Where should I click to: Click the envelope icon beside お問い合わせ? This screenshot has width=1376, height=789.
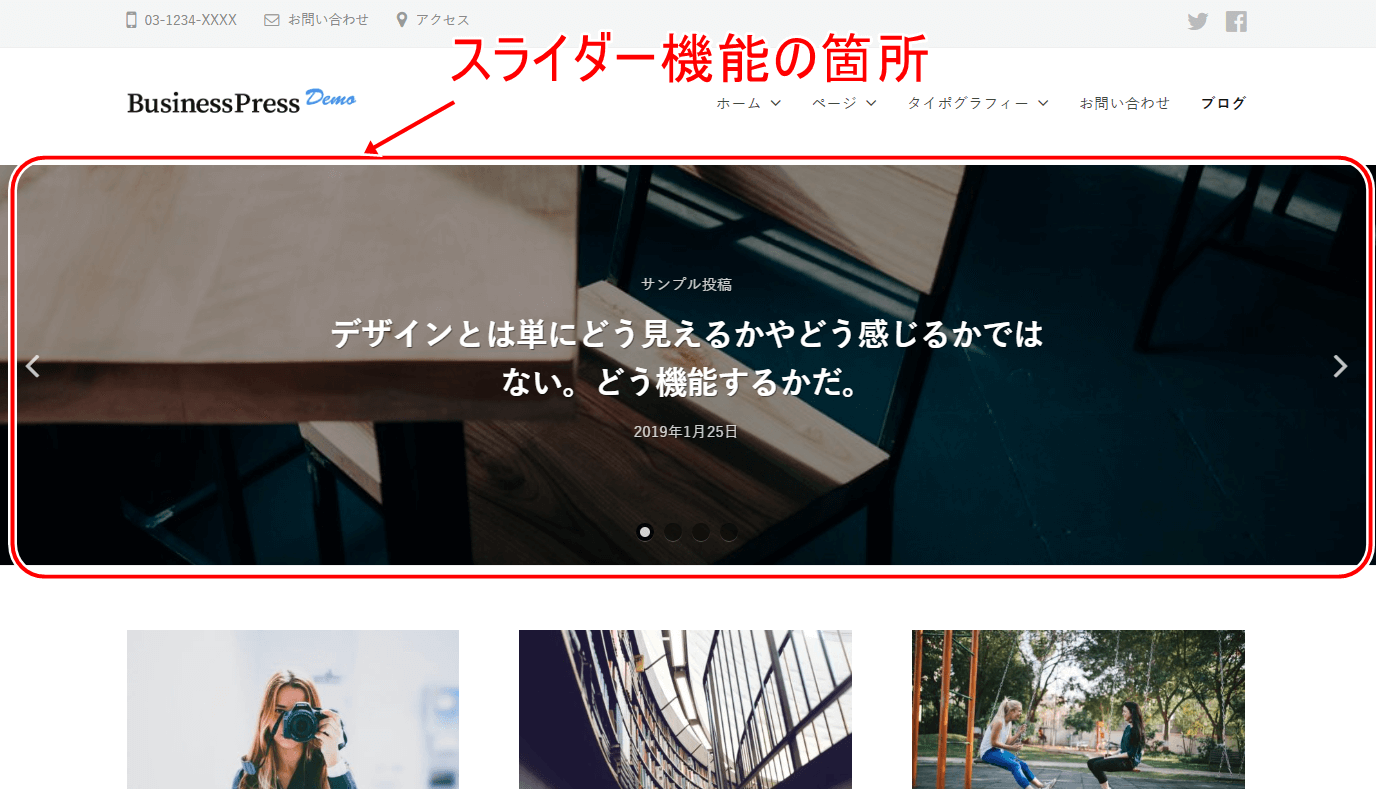click(272, 20)
